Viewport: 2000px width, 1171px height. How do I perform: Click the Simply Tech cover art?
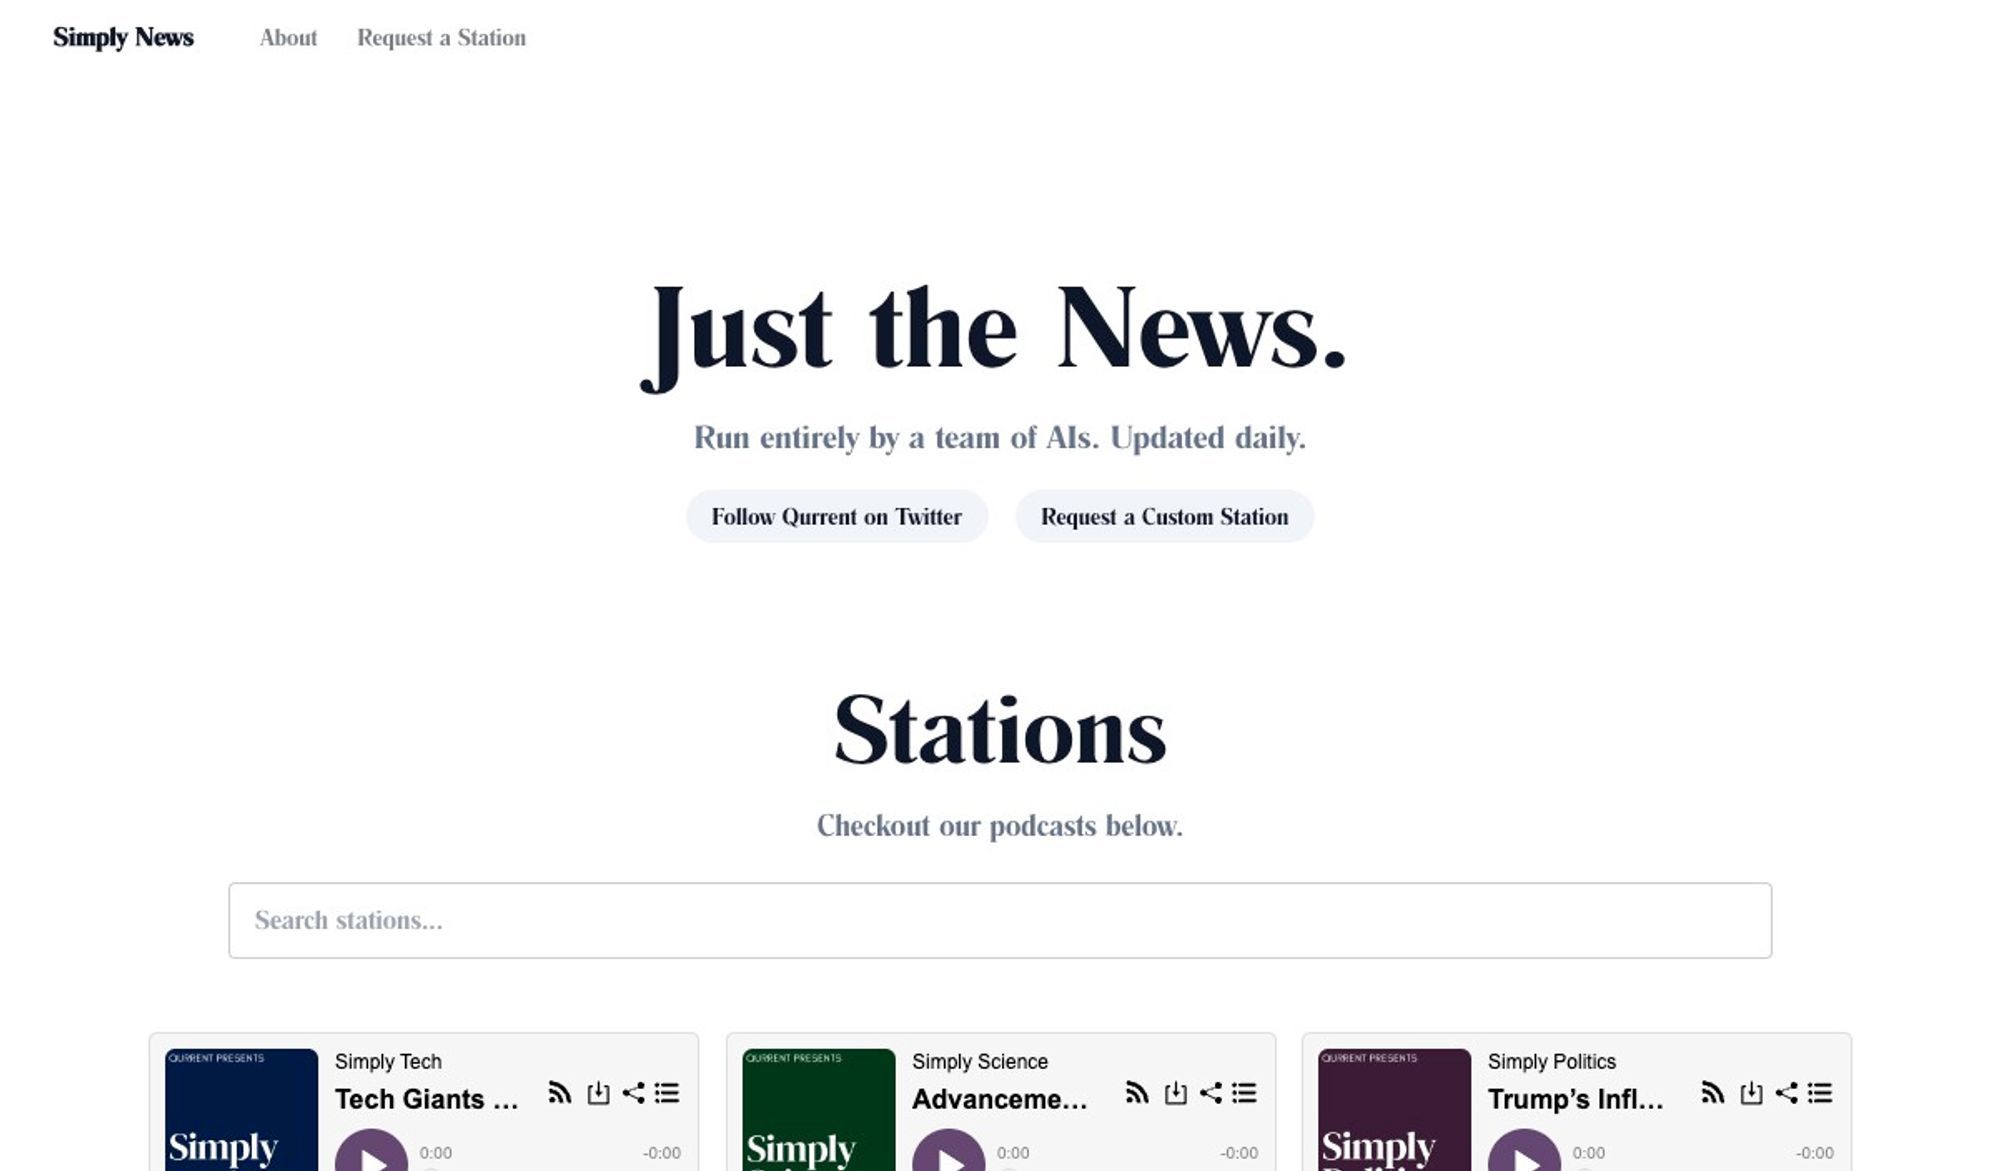[241, 1110]
